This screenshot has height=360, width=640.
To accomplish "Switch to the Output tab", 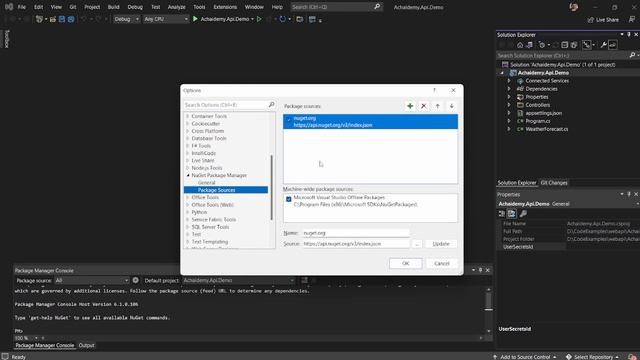I will (86, 345).
